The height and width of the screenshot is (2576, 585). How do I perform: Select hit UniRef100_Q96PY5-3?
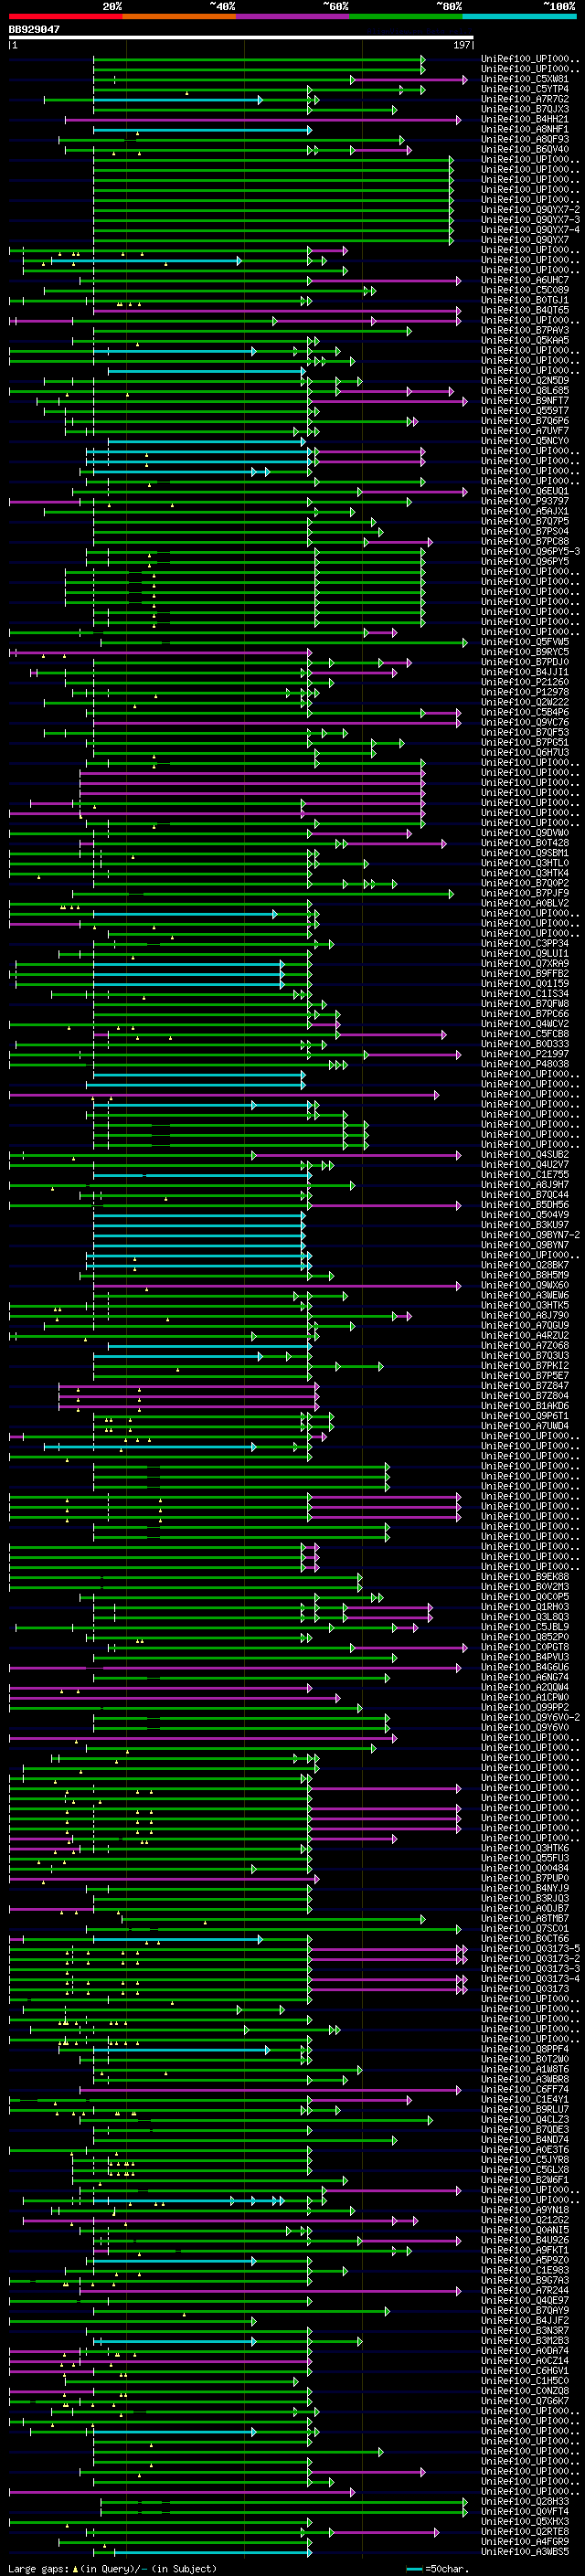(x=530, y=551)
